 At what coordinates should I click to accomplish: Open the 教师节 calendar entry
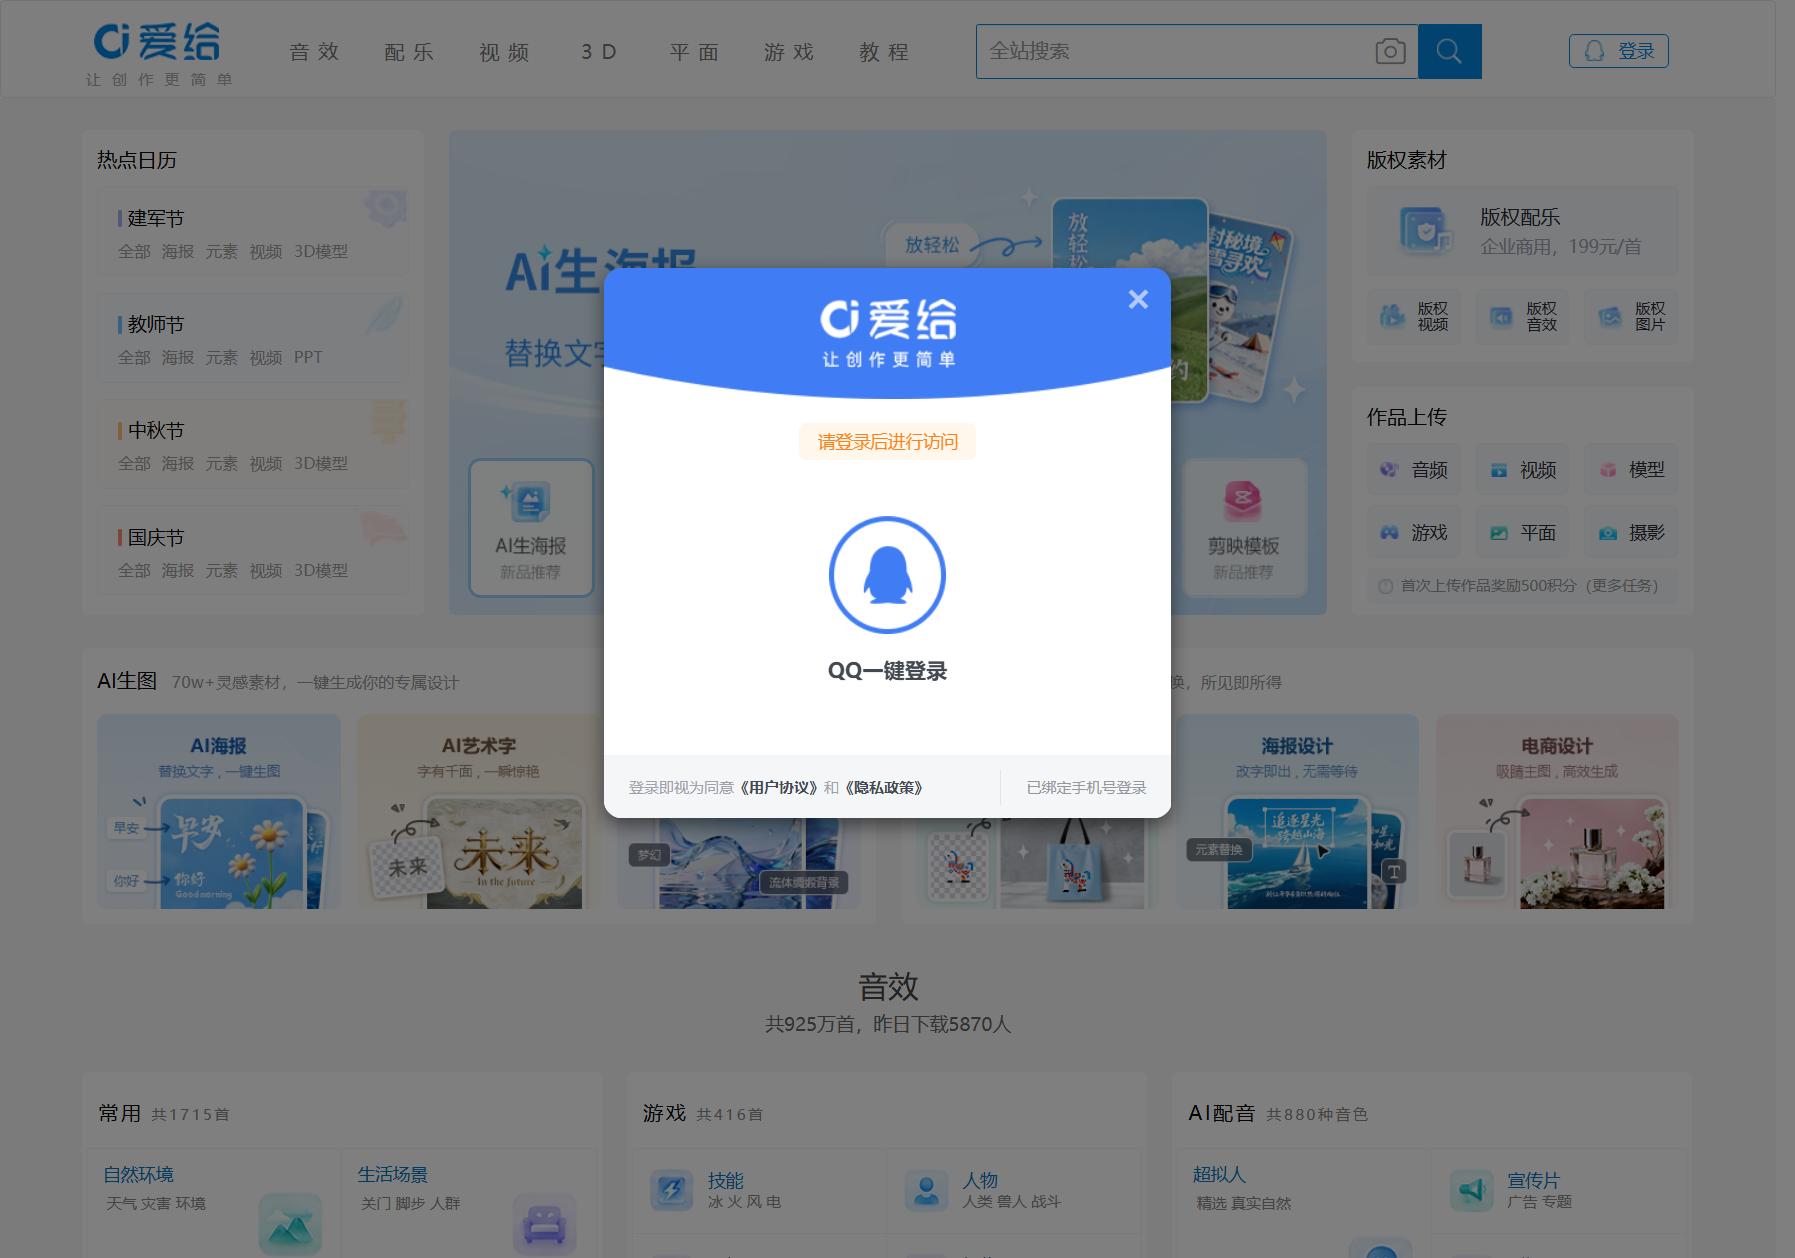pyautogui.click(x=156, y=324)
